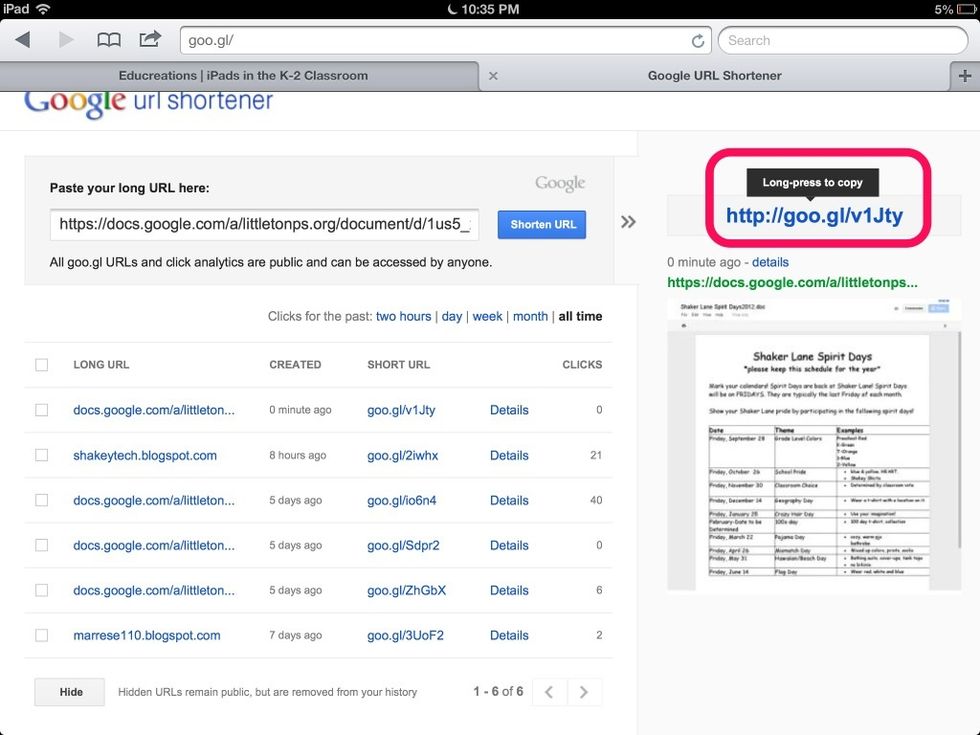This screenshot has width=980, height=735.
Task: Filter clicks for the past week
Action: (x=488, y=316)
